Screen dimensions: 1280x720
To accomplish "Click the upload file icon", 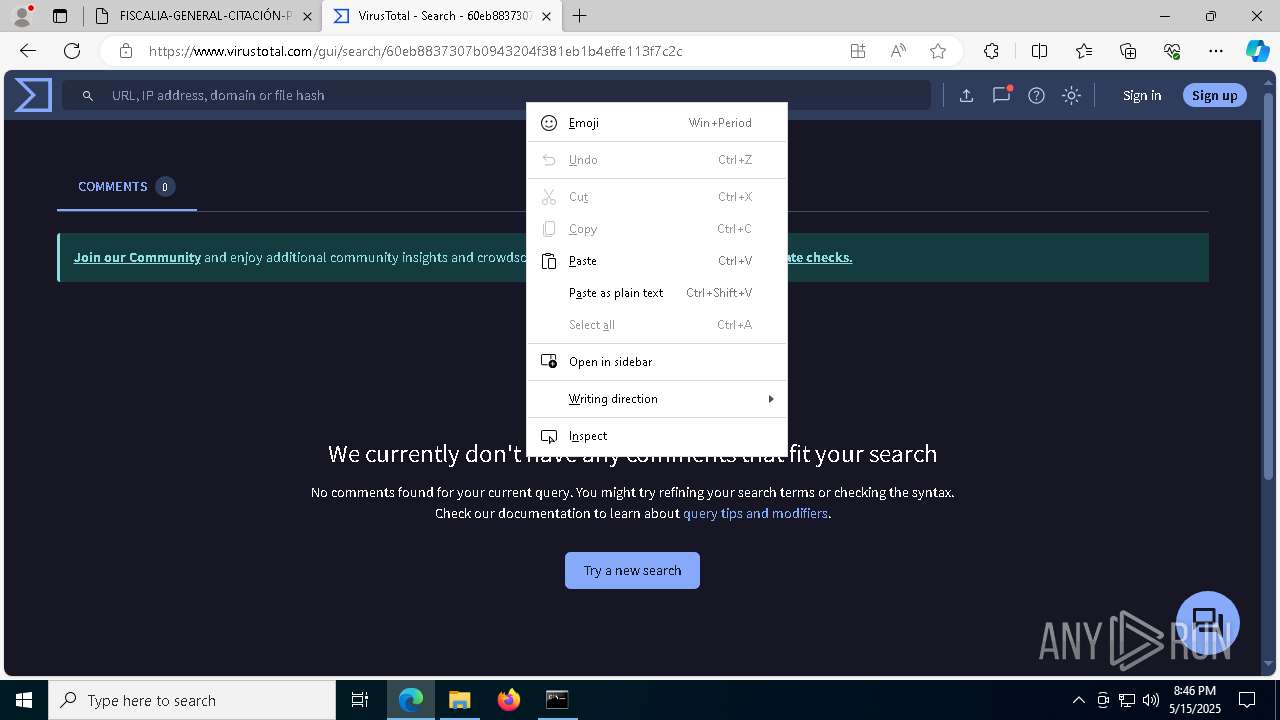I will pyautogui.click(x=966, y=96).
